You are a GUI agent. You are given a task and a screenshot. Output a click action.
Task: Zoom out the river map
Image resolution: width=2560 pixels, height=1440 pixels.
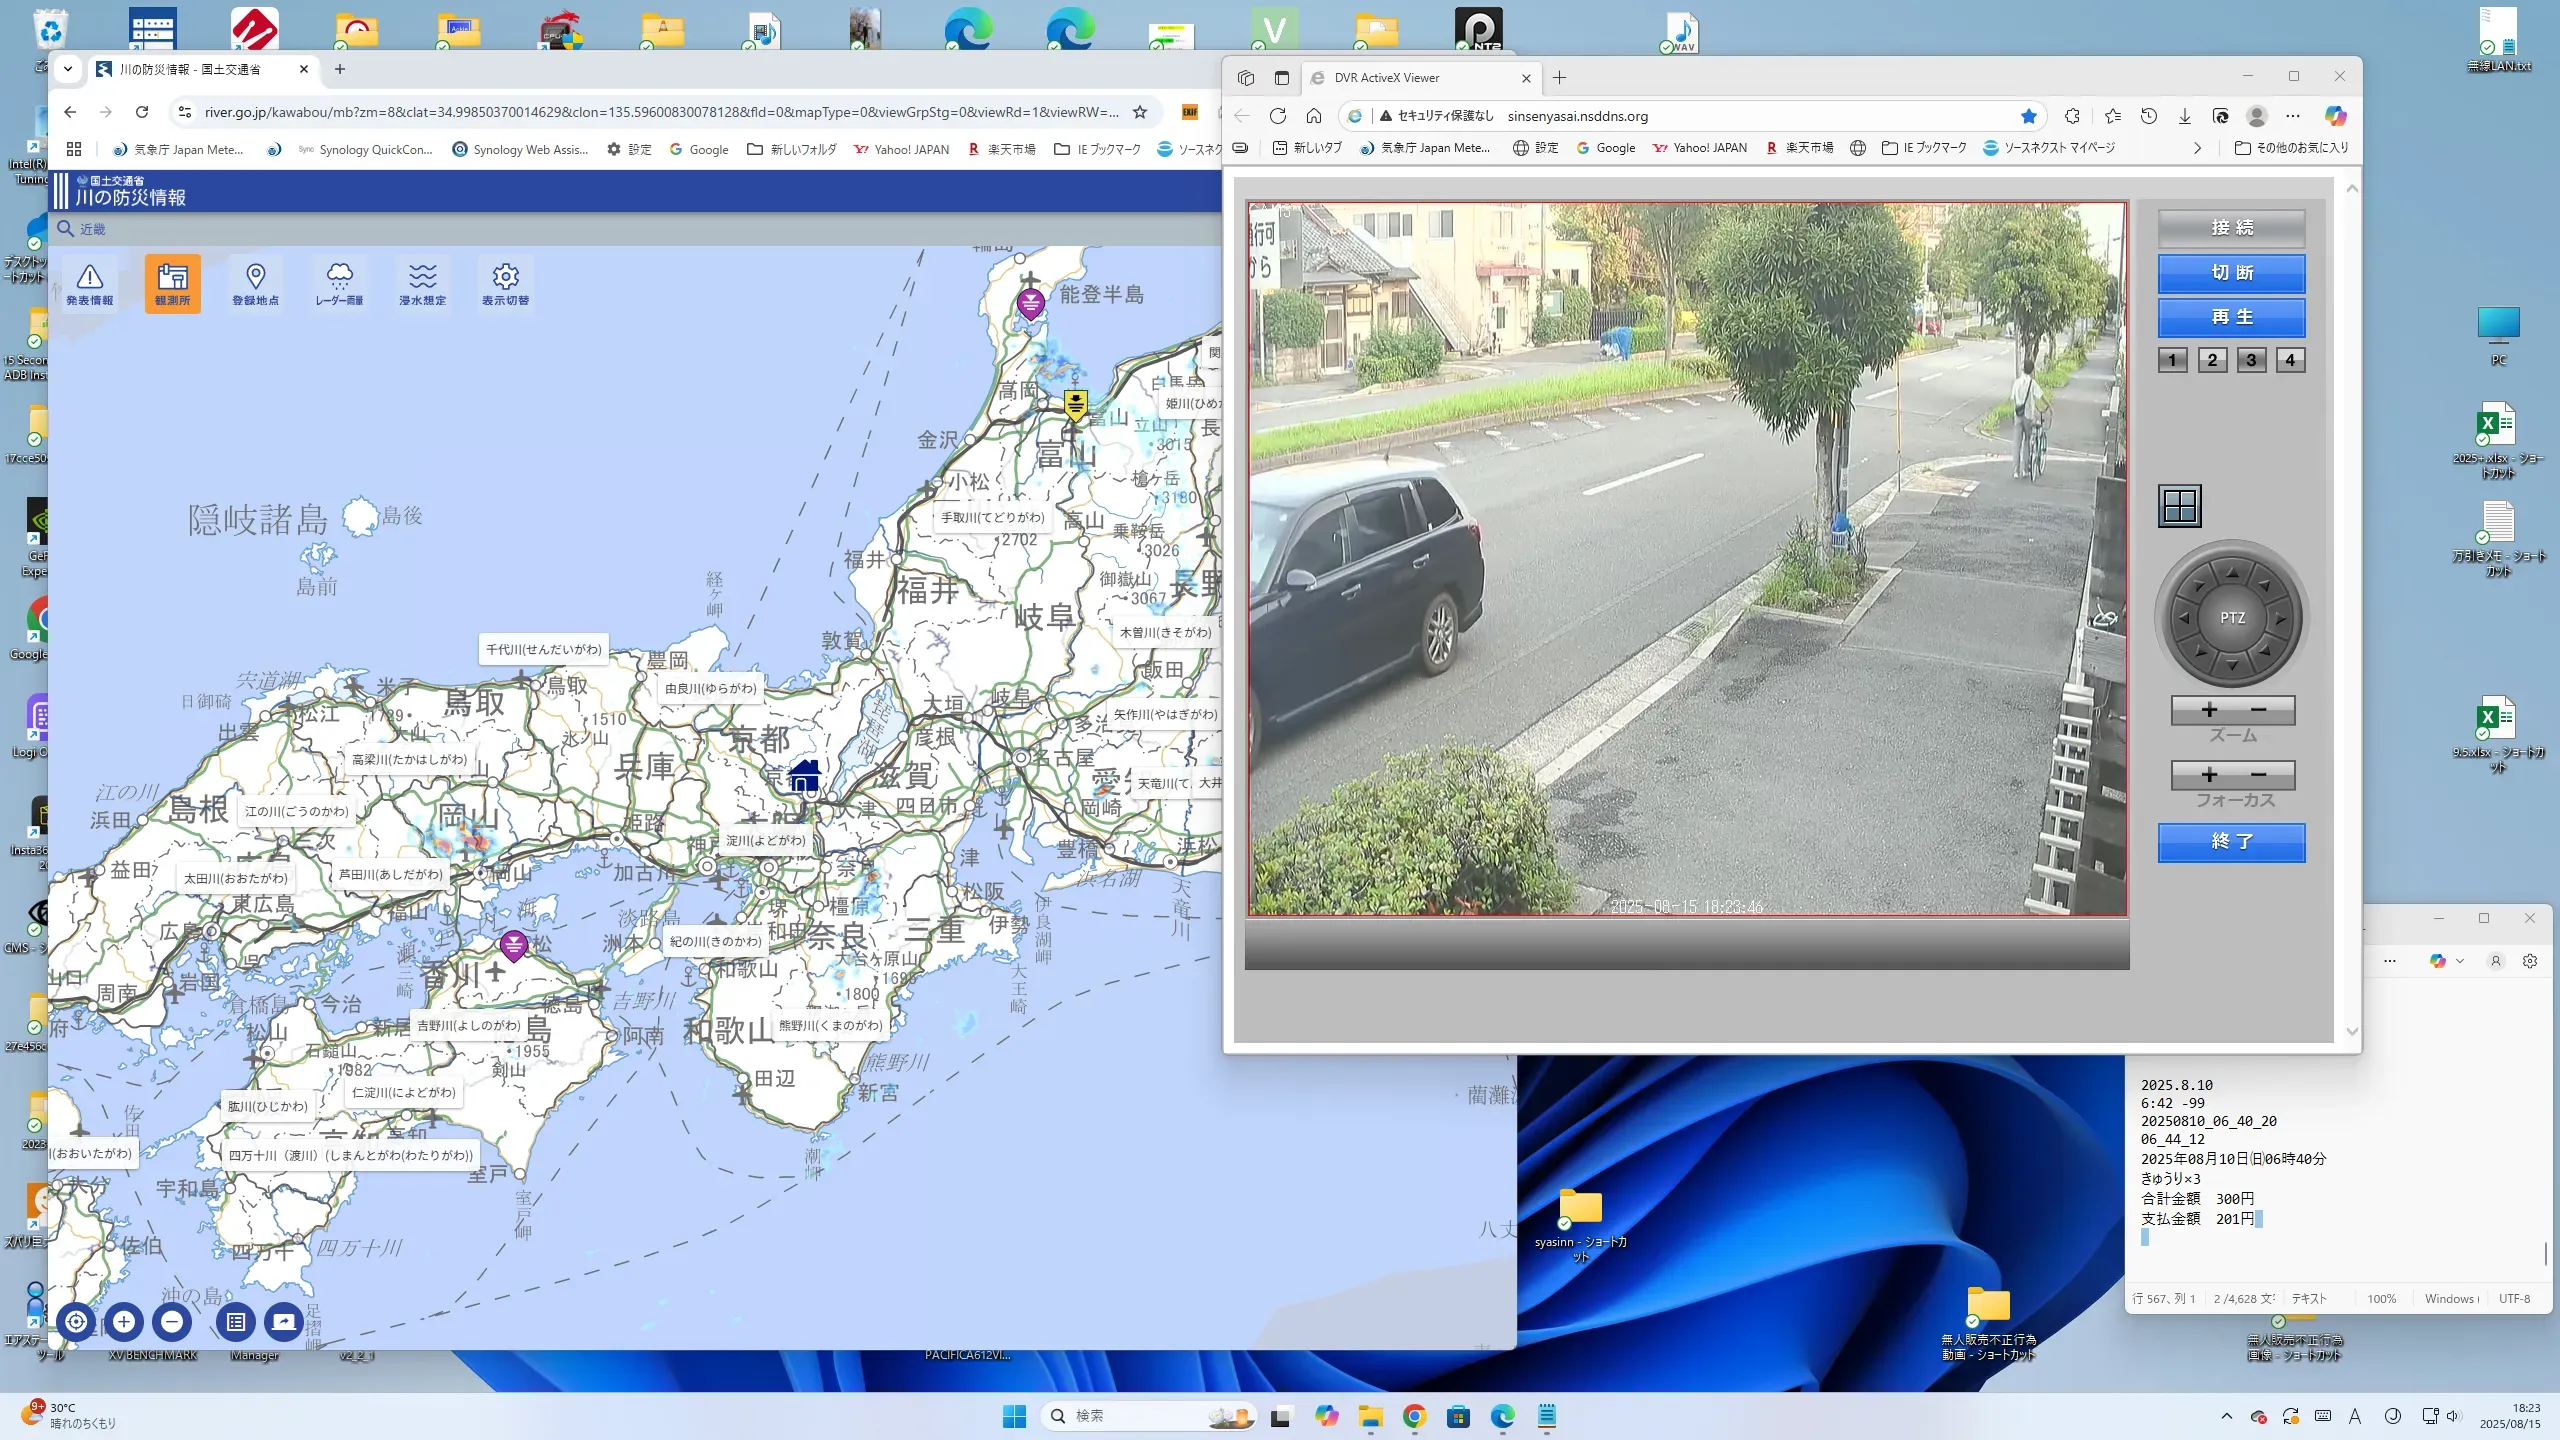point(172,1322)
